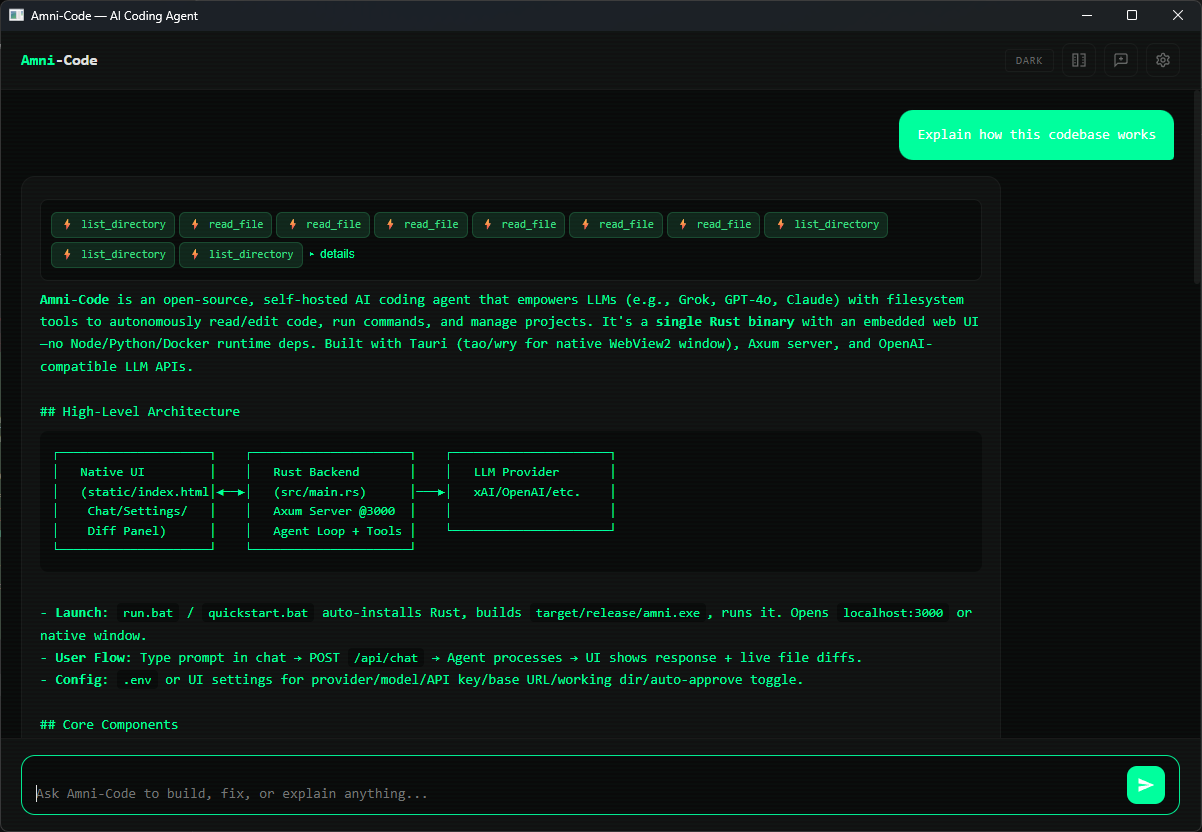Viewport: 1202px width, 832px height.
Task: Click the first list_directory tool chip
Action: [112, 224]
